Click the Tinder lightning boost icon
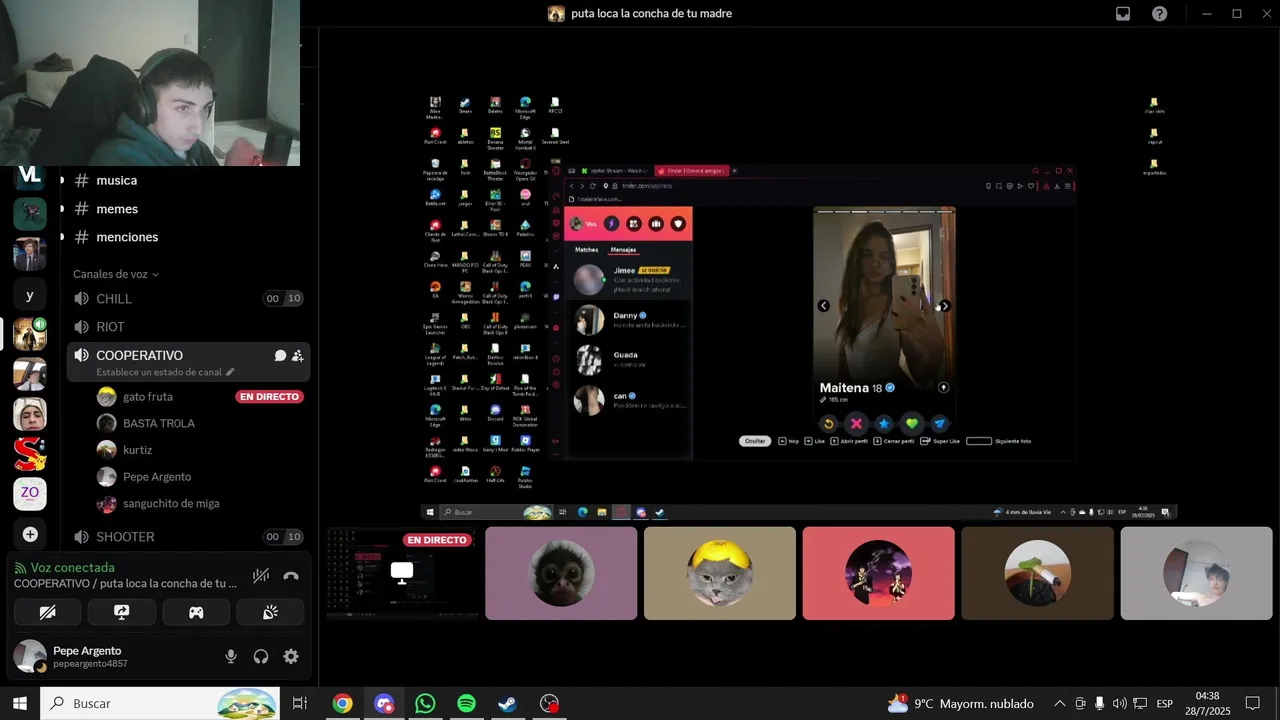 coord(611,224)
